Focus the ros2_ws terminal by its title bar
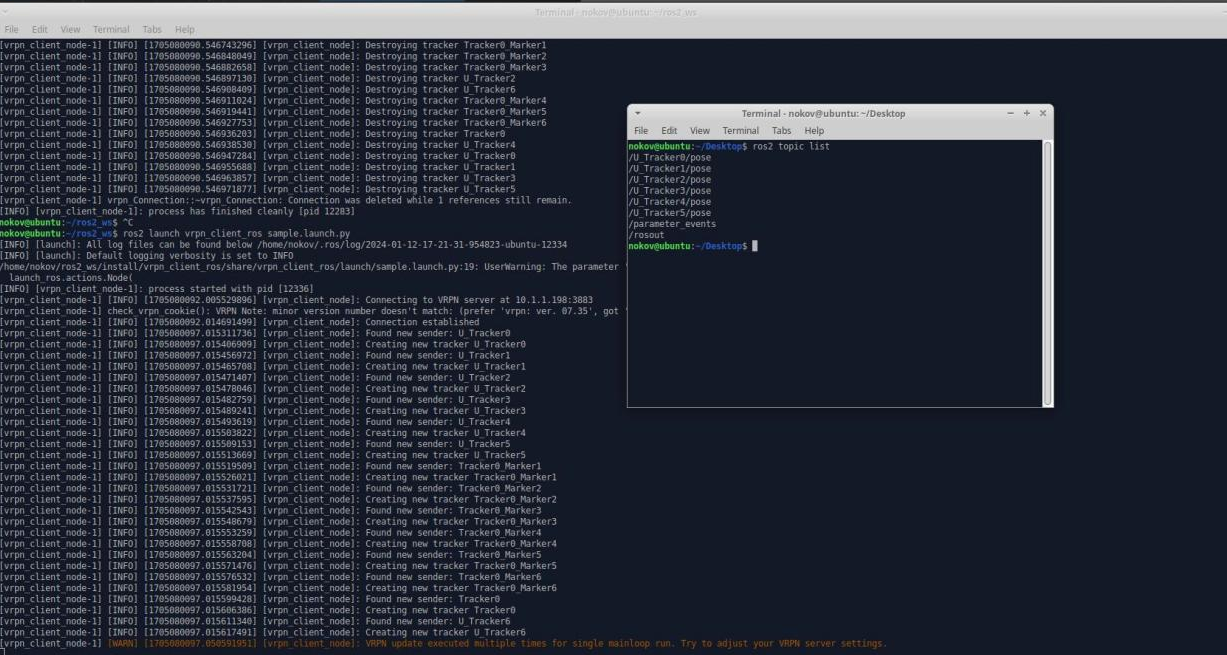This screenshot has width=1227, height=655. pos(613,12)
